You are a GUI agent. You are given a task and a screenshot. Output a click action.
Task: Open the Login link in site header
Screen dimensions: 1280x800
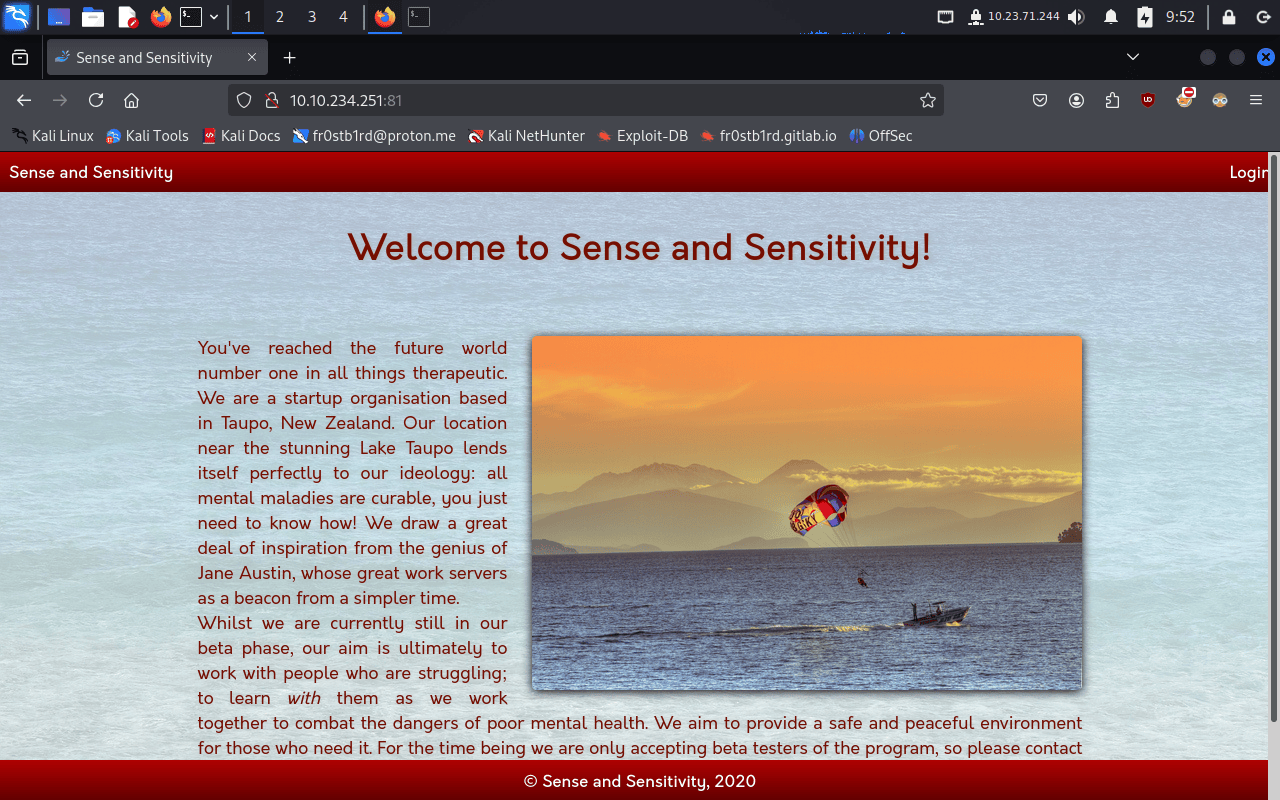[1248, 172]
